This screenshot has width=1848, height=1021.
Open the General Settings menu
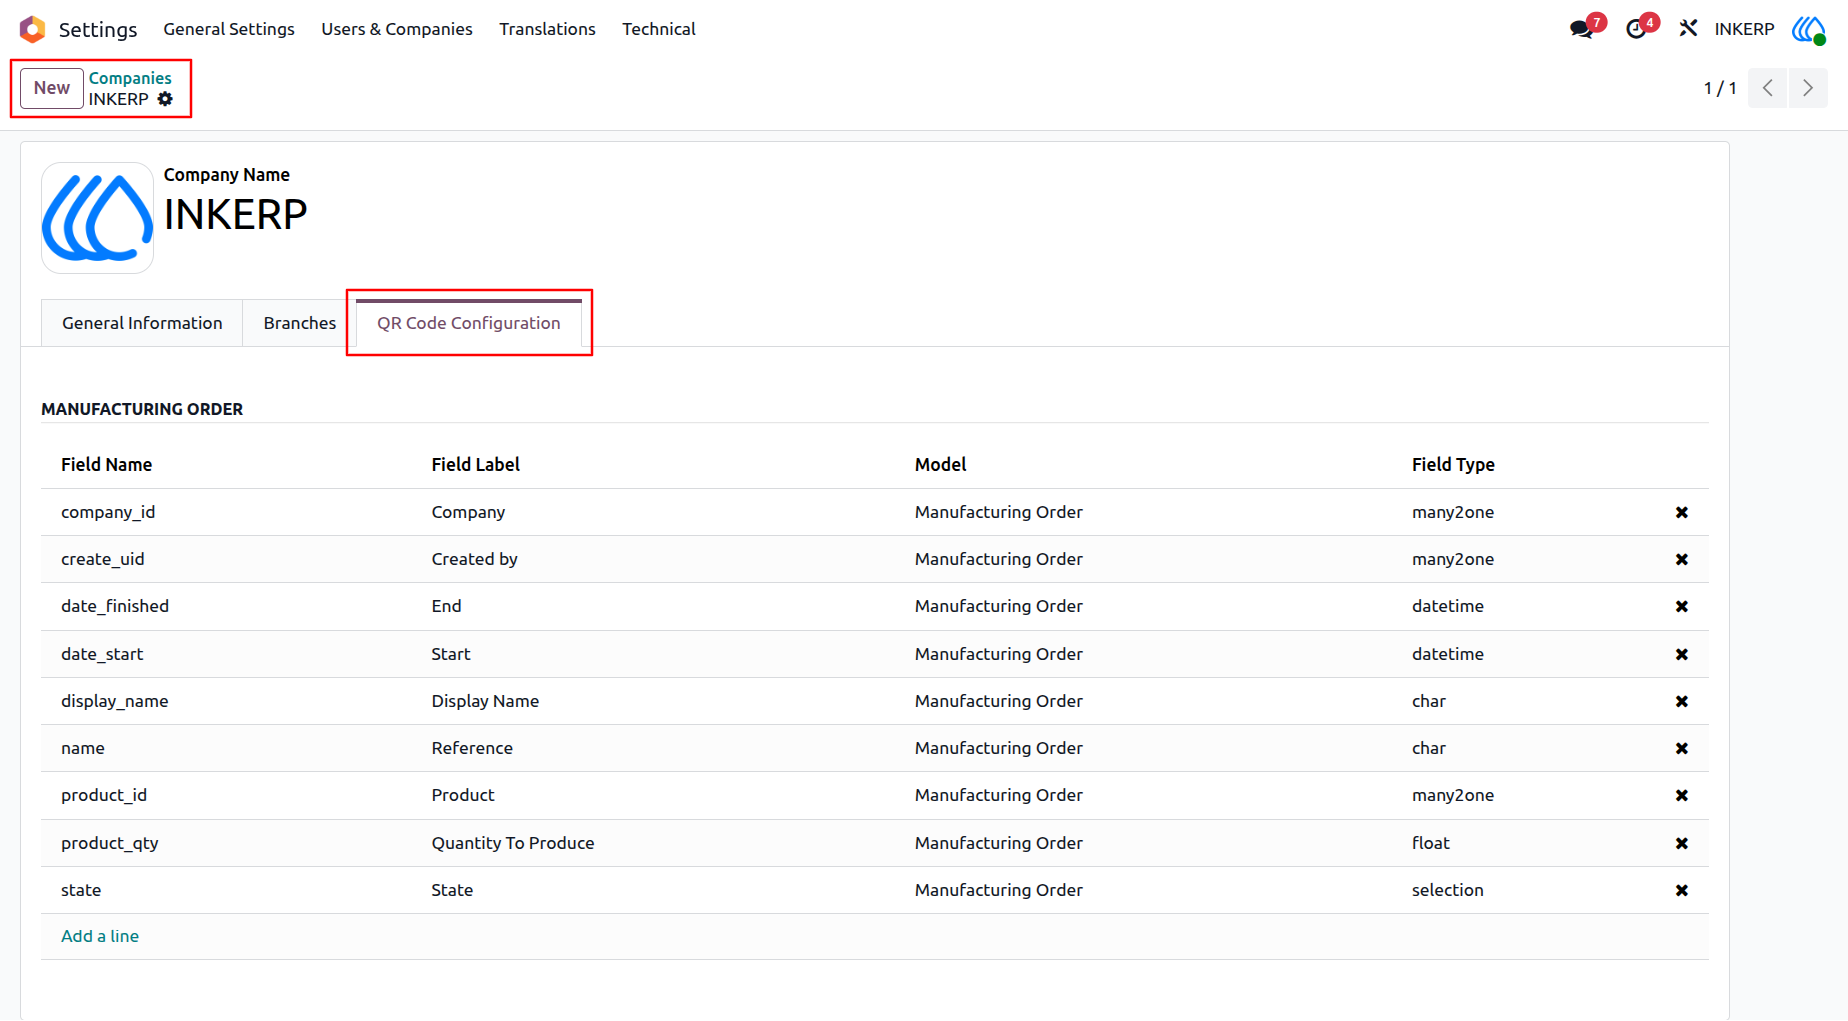point(229,29)
